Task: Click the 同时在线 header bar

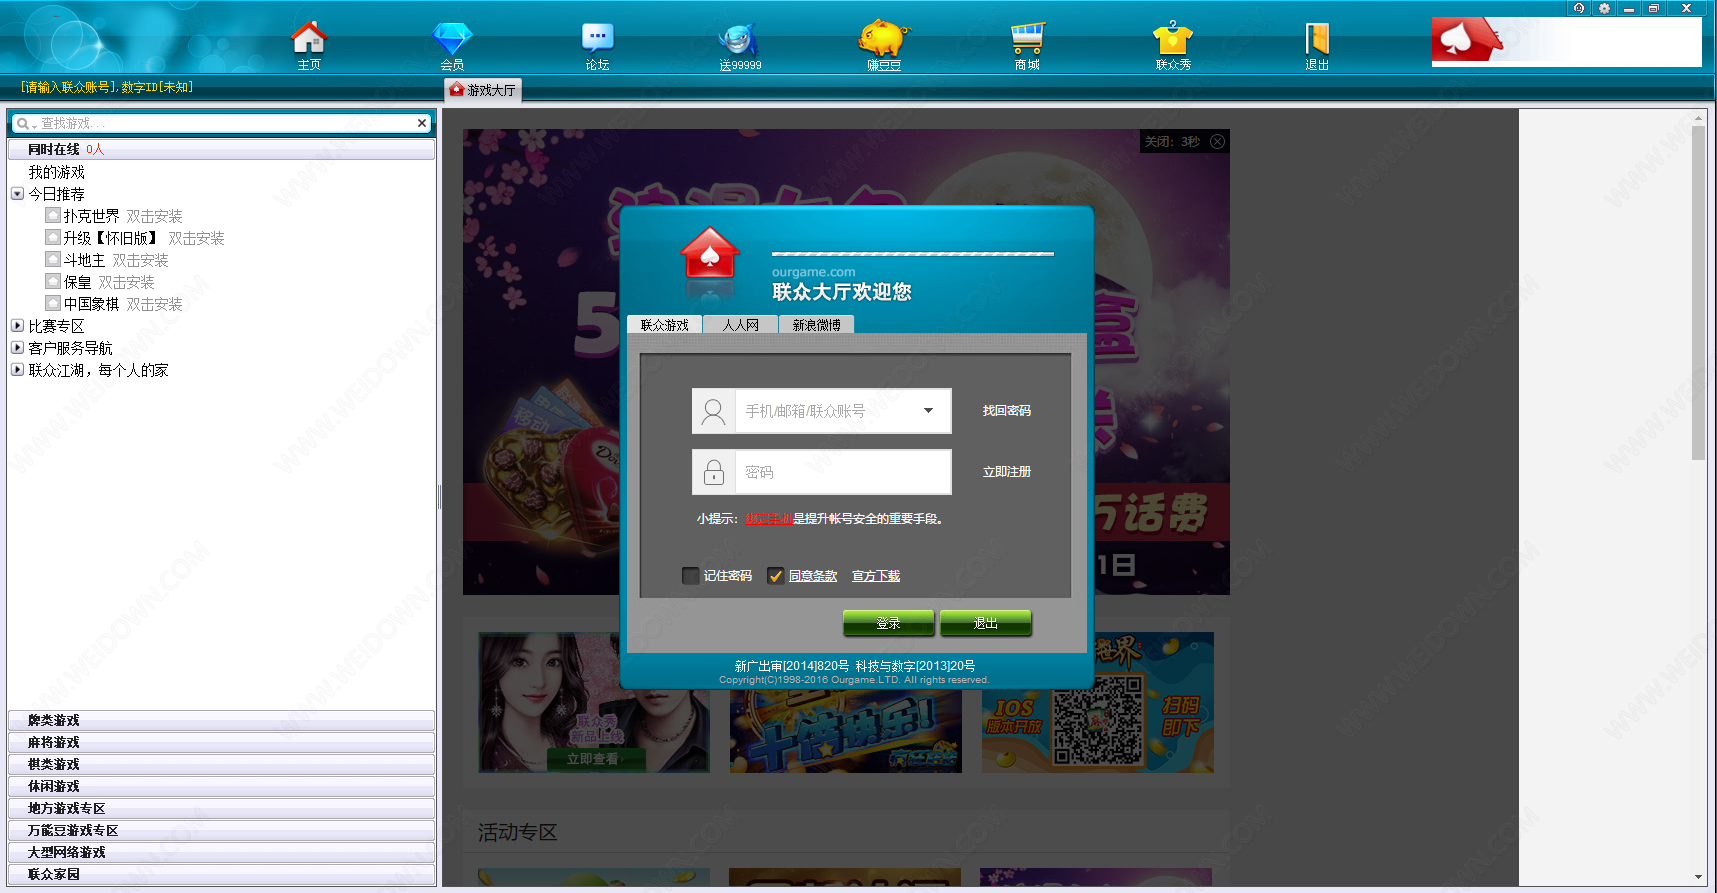Action: click(221, 149)
